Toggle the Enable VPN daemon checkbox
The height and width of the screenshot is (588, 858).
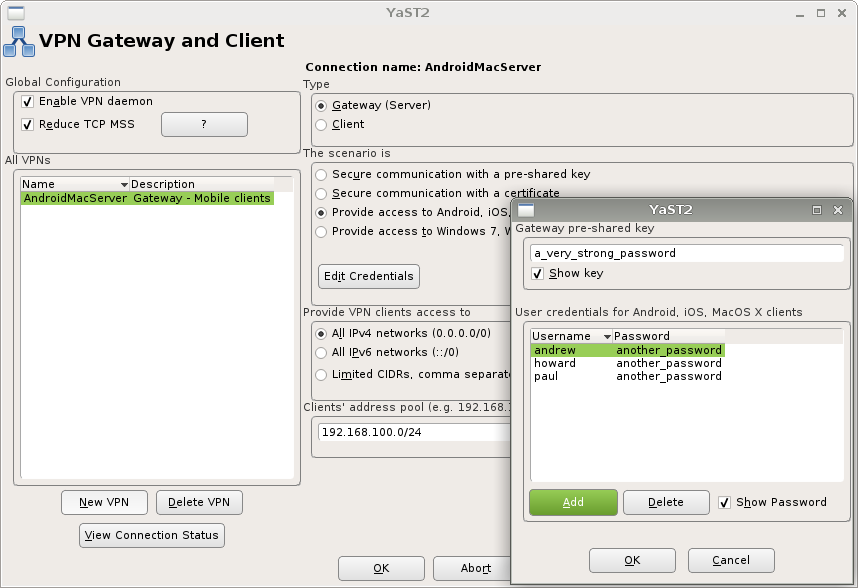click(x=28, y=102)
